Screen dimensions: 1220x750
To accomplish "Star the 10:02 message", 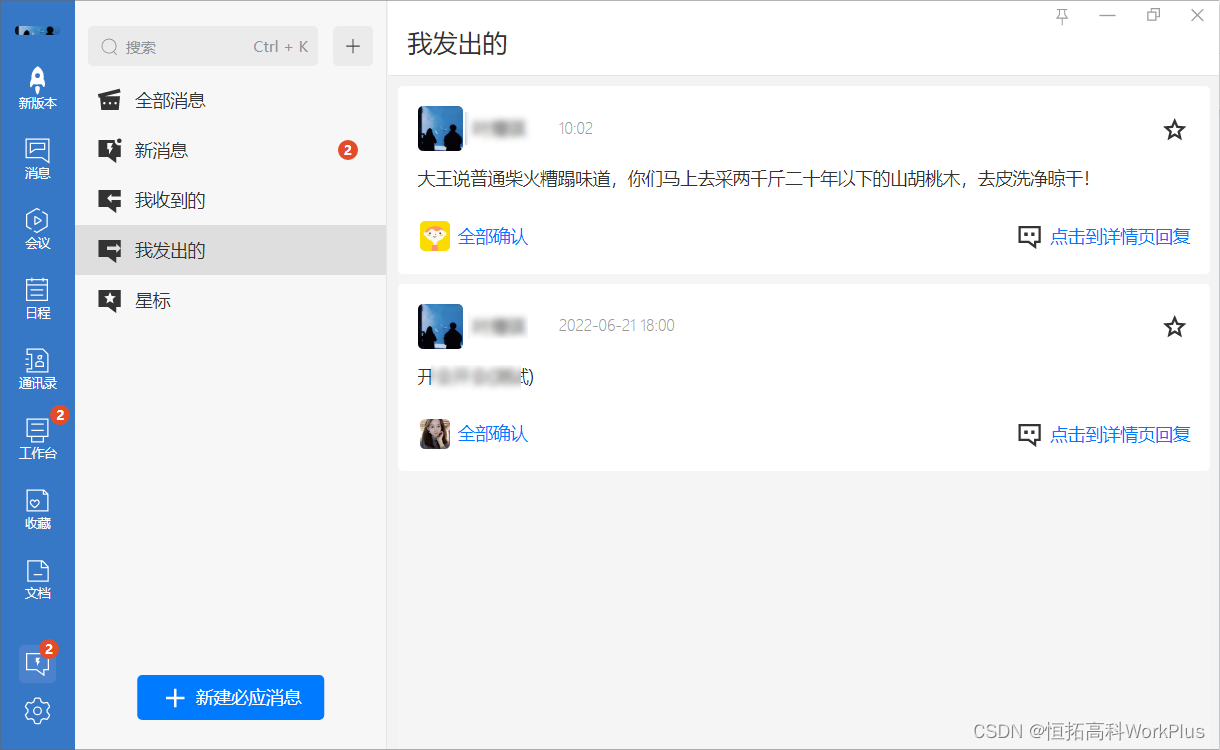I will (1174, 129).
